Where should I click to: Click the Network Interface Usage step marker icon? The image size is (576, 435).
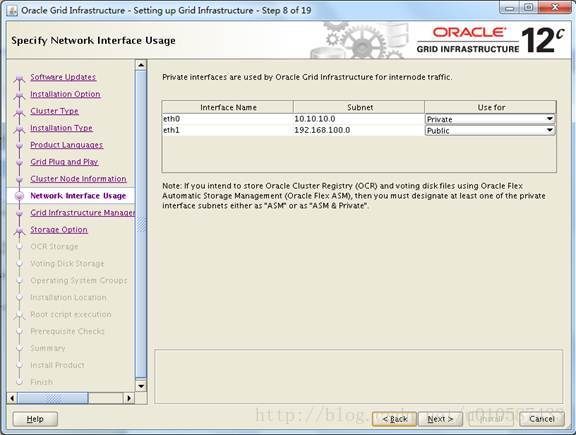pyautogui.click(x=19, y=196)
